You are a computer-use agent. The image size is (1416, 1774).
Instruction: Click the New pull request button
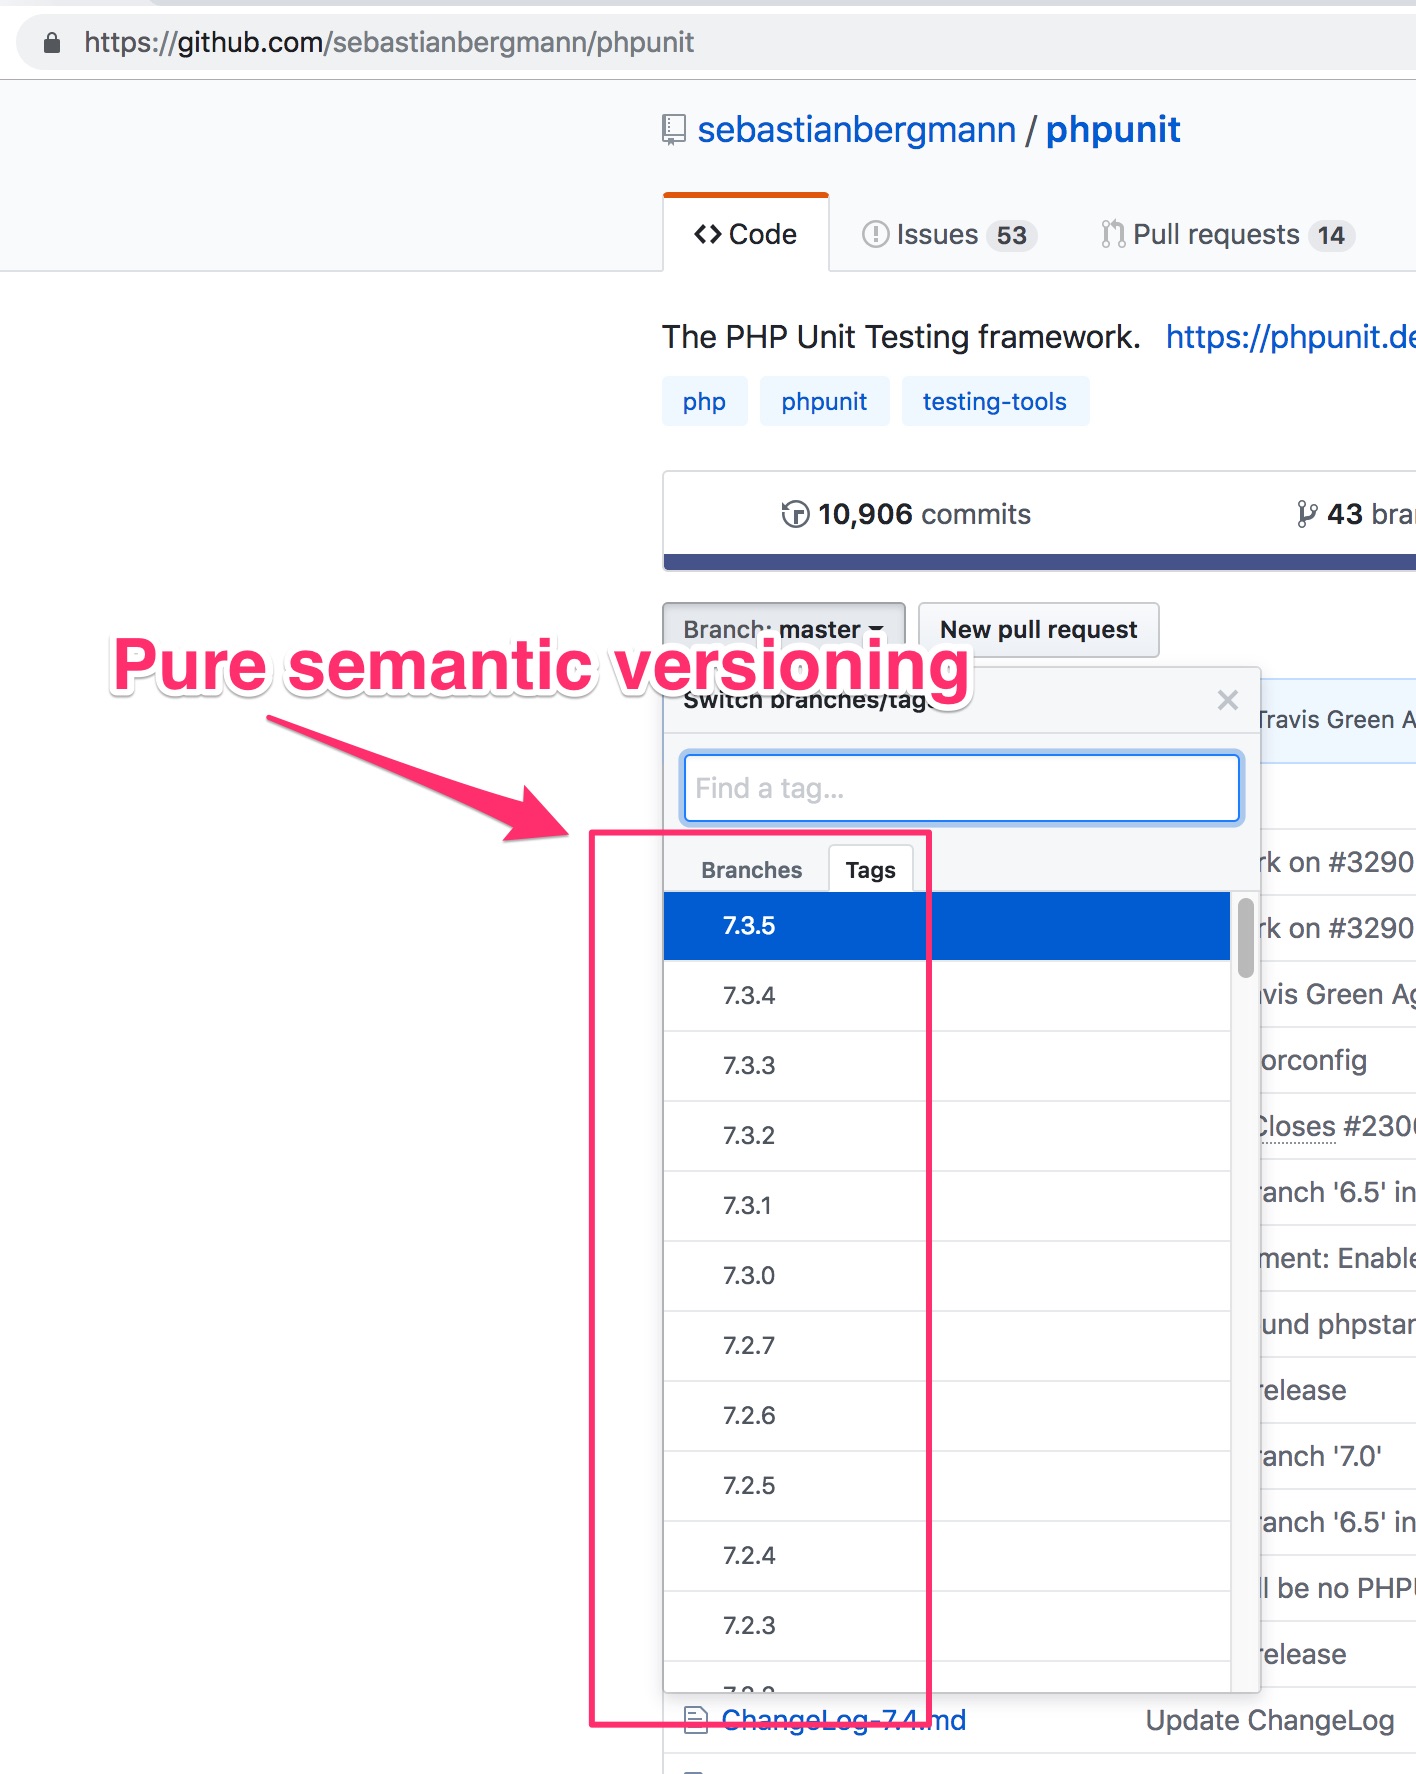pos(1038,629)
